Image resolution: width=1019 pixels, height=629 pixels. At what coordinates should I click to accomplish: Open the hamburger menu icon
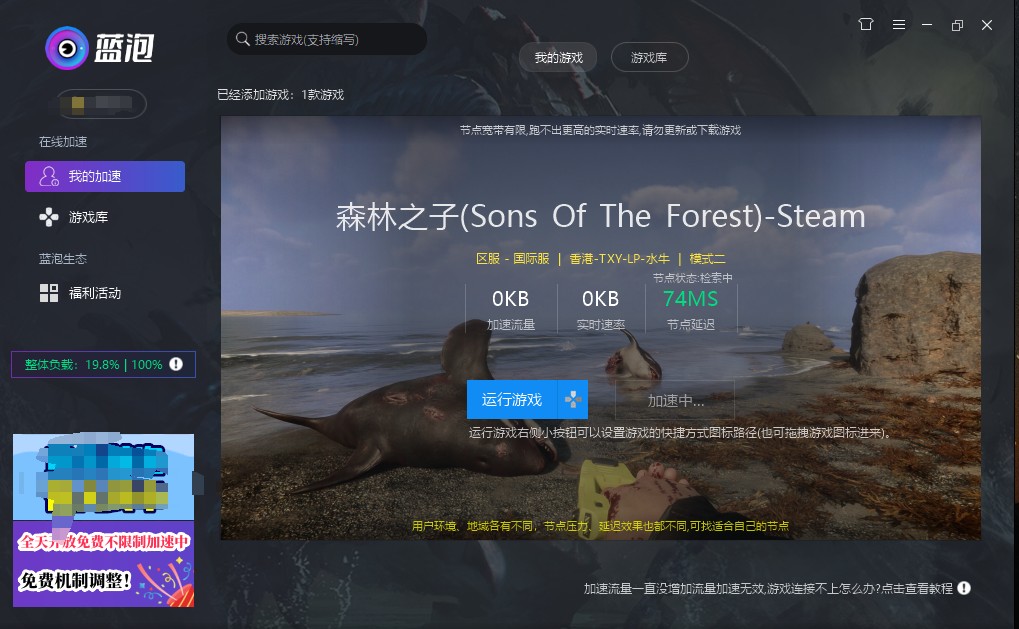pyautogui.click(x=899, y=25)
